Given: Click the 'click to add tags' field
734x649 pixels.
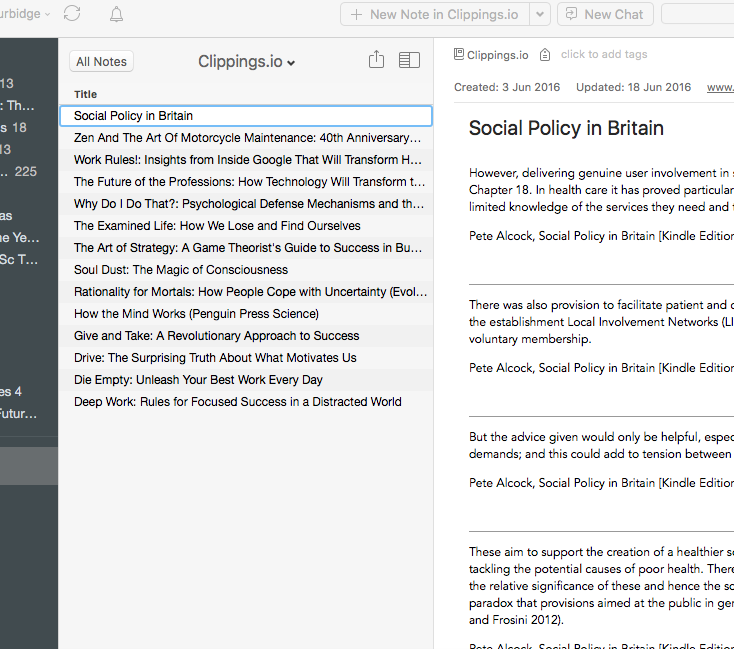Looking at the screenshot, I should 604,55.
